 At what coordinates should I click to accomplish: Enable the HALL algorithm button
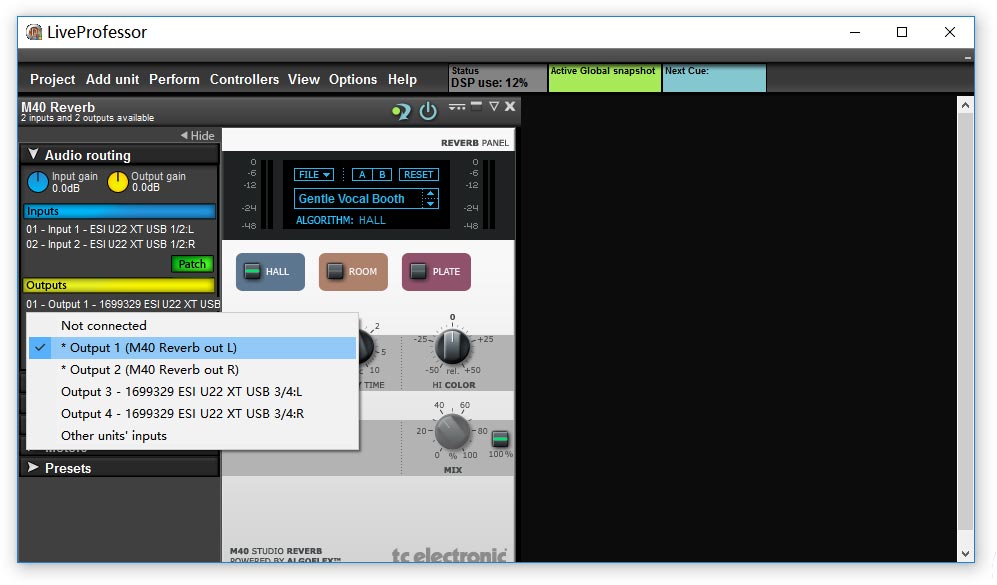270,272
